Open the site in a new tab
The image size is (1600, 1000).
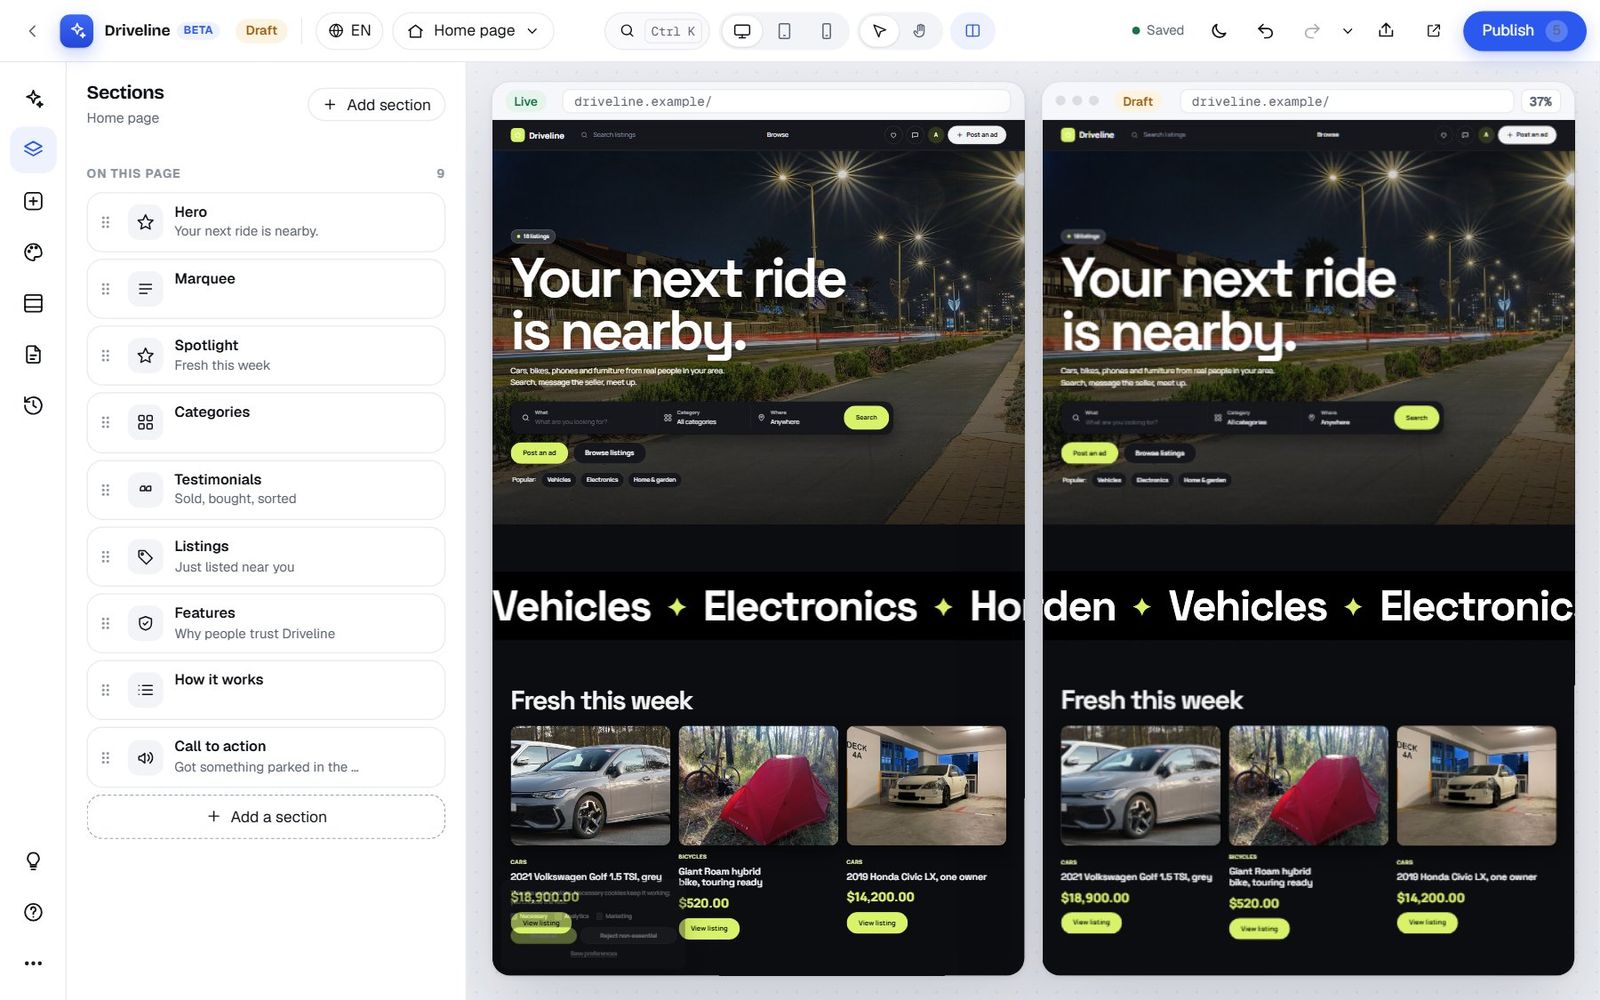[x=1433, y=31]
